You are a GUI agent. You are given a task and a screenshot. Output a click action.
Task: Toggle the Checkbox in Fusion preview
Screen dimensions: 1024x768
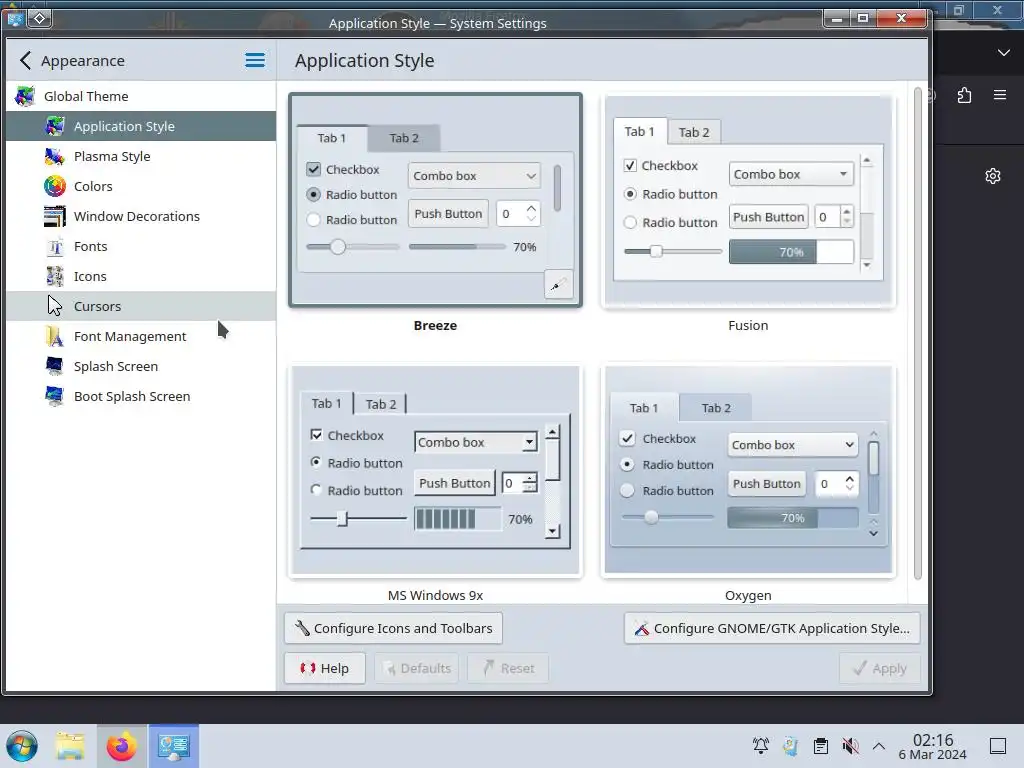coord(630,166)
